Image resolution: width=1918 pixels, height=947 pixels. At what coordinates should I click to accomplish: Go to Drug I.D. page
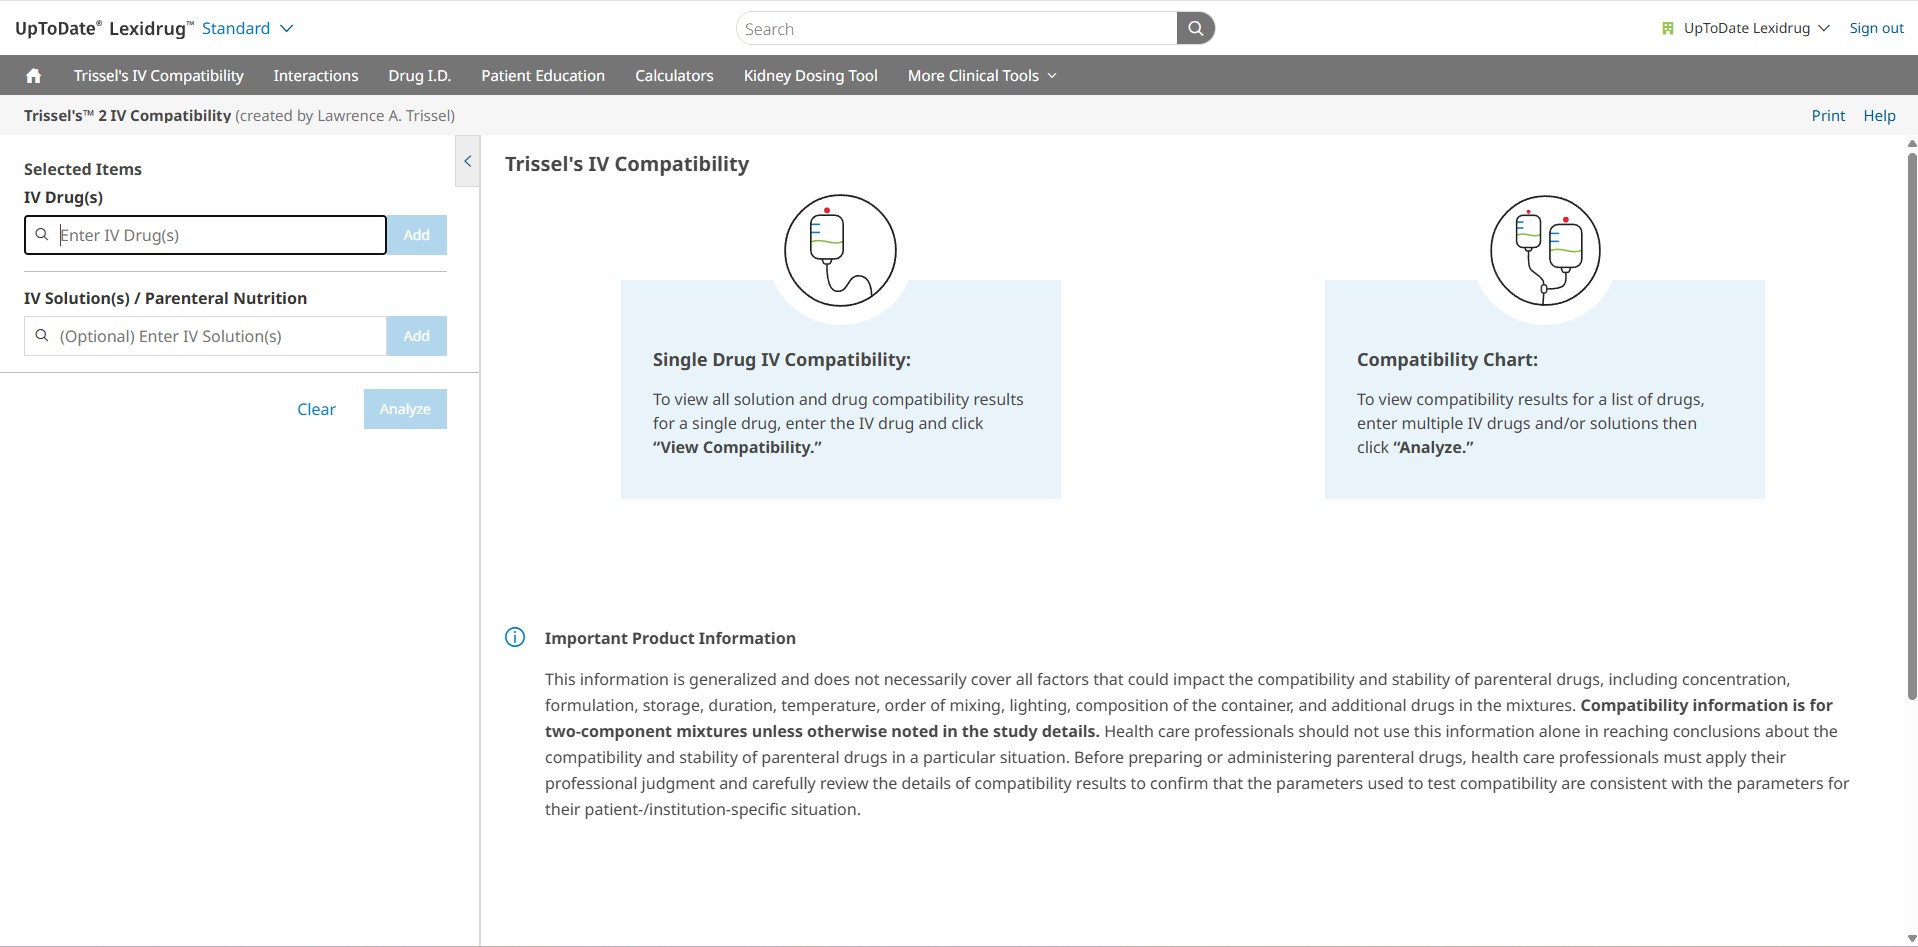419,76
